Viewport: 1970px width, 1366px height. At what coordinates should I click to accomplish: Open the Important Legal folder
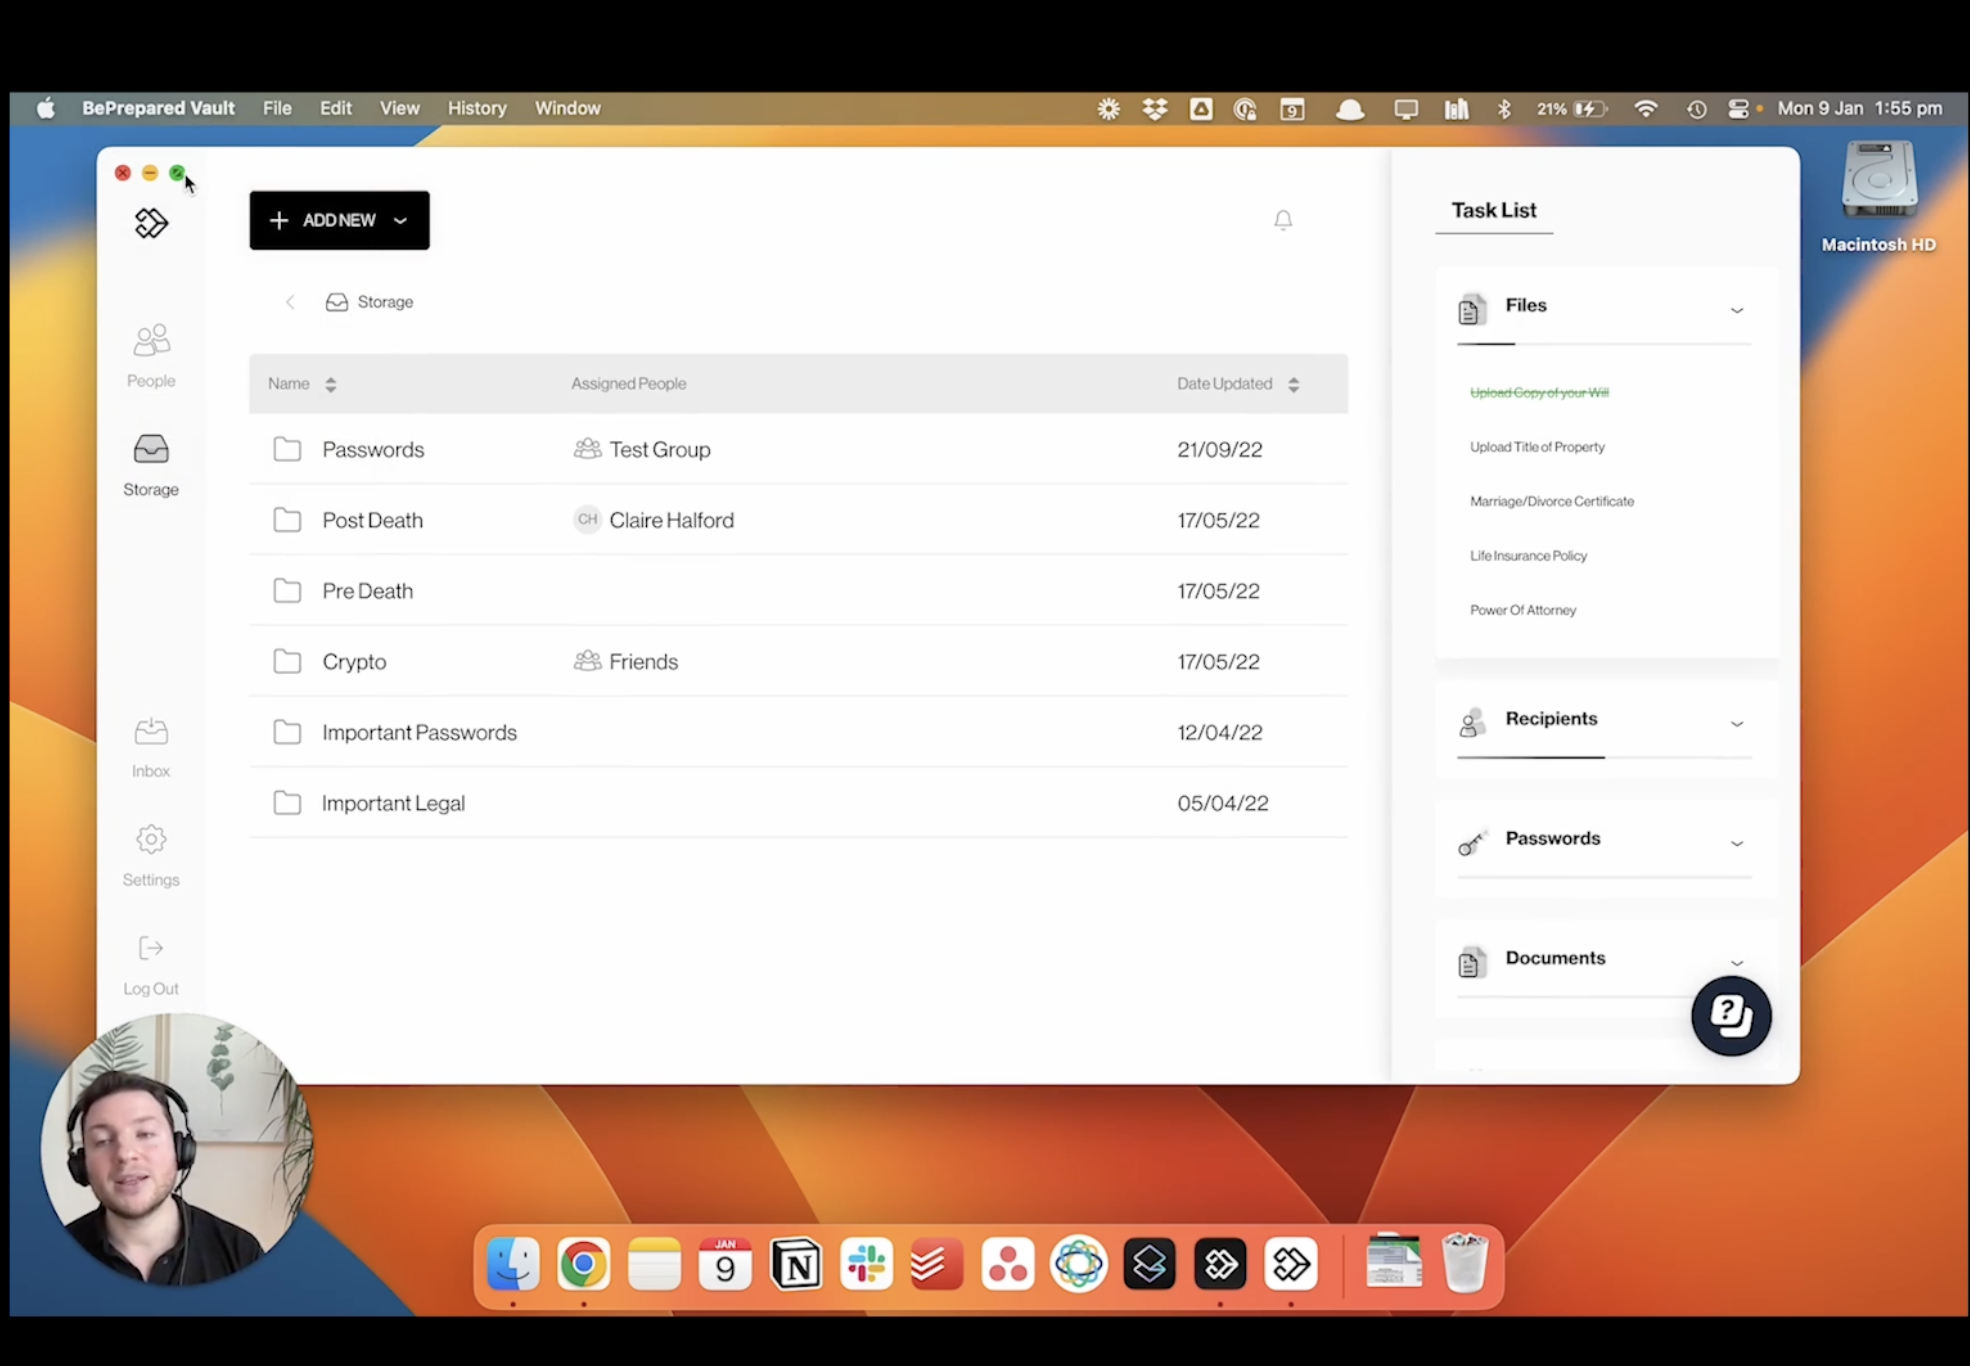[x=393, y=803]
